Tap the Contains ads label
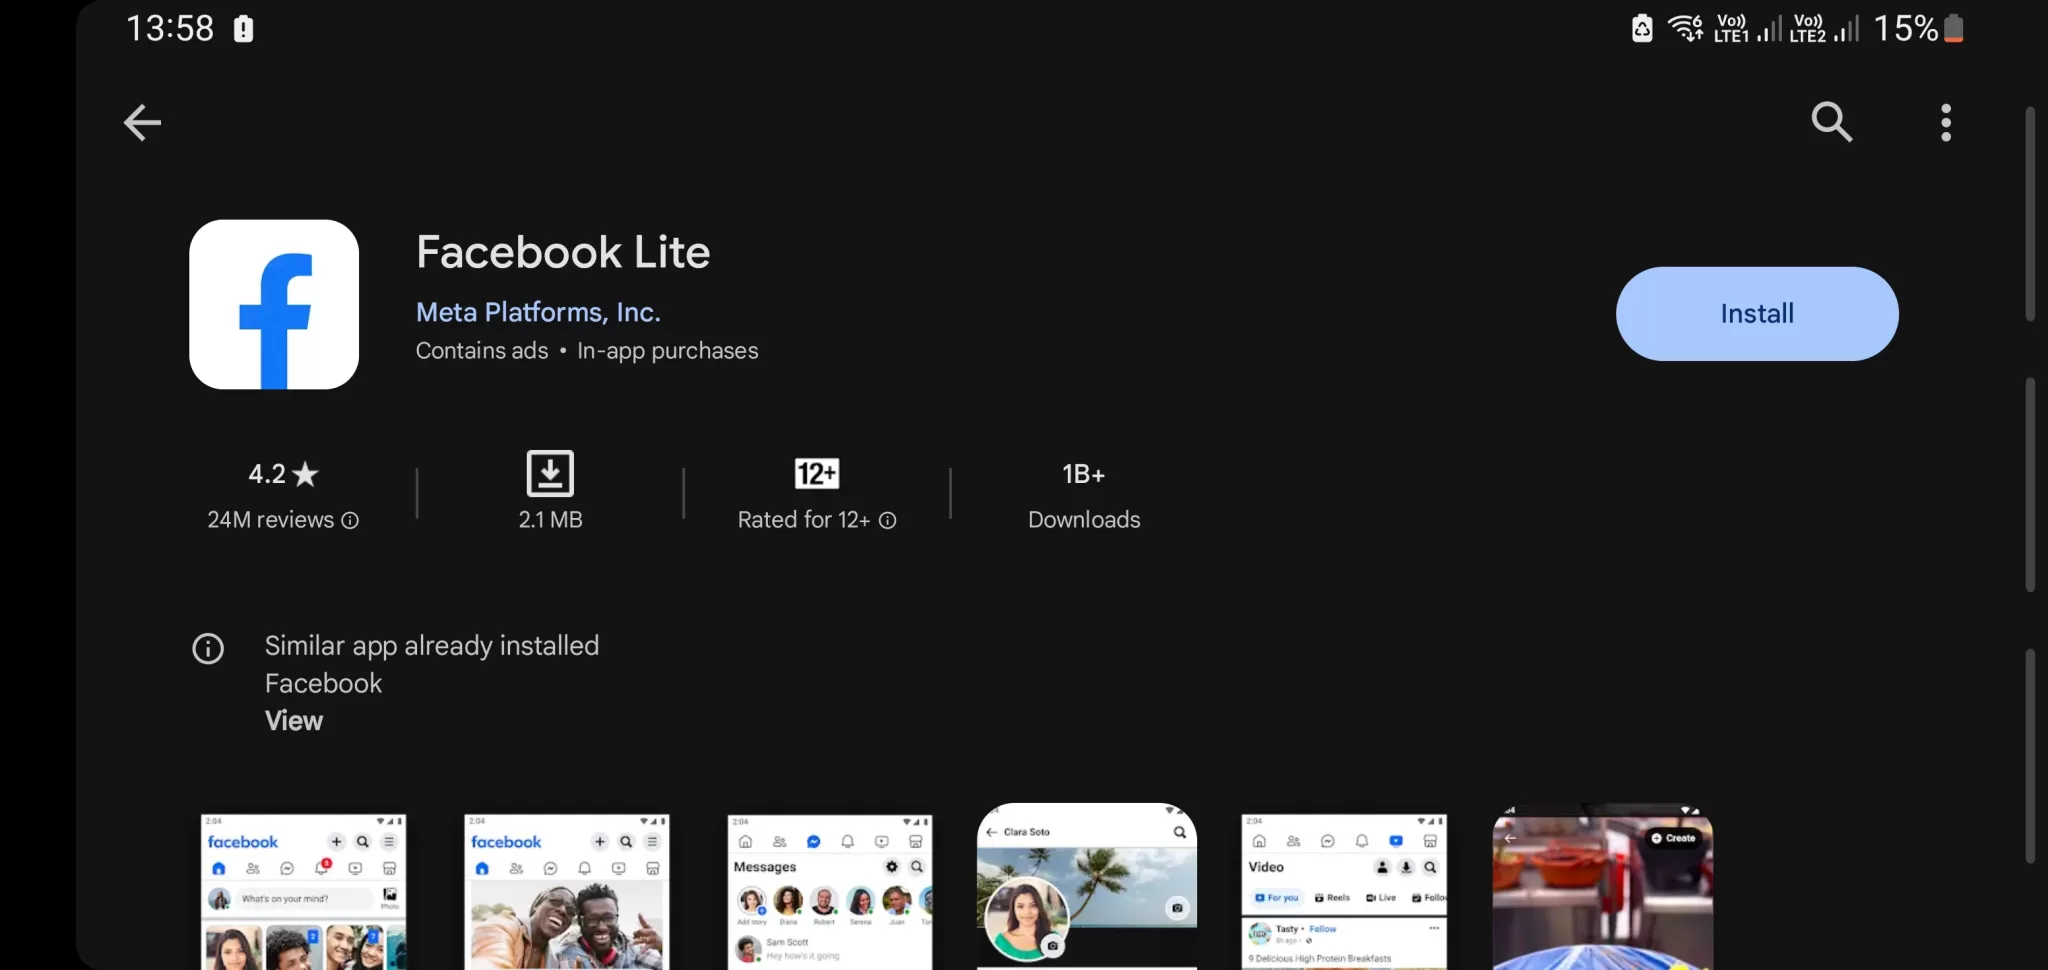Screen dimensions: 2048x970 point(482,351)
